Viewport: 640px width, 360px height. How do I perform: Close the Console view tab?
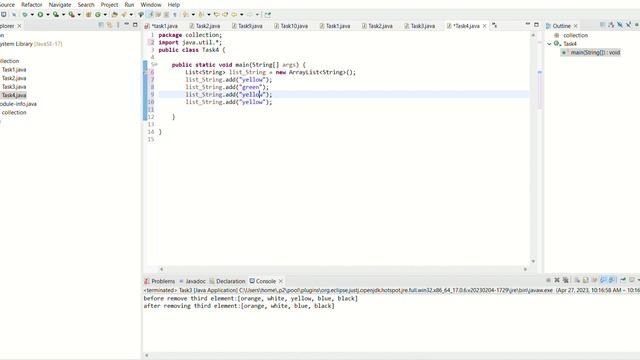coord(280,281)
